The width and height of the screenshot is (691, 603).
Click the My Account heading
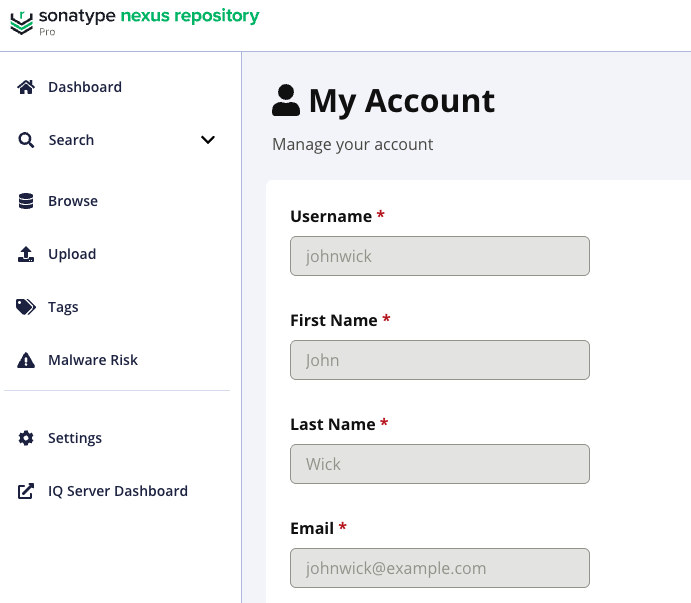[x=402, y=101]
